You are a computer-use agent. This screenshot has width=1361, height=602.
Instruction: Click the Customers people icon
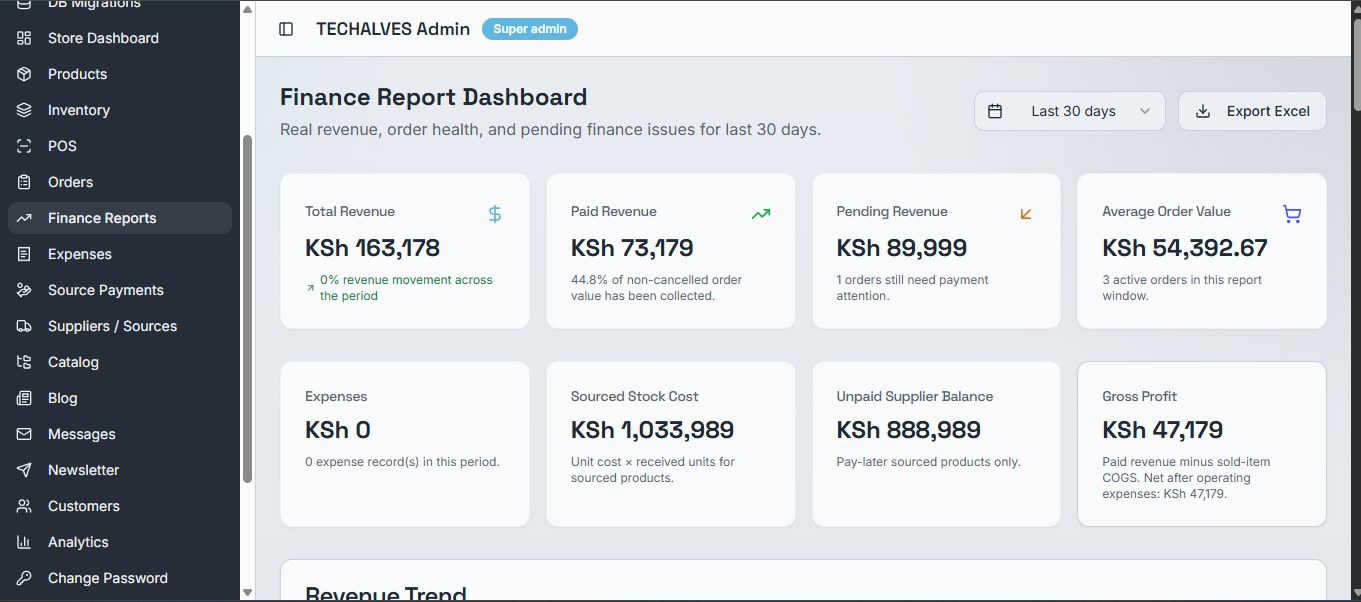click(x=25, y=506)
